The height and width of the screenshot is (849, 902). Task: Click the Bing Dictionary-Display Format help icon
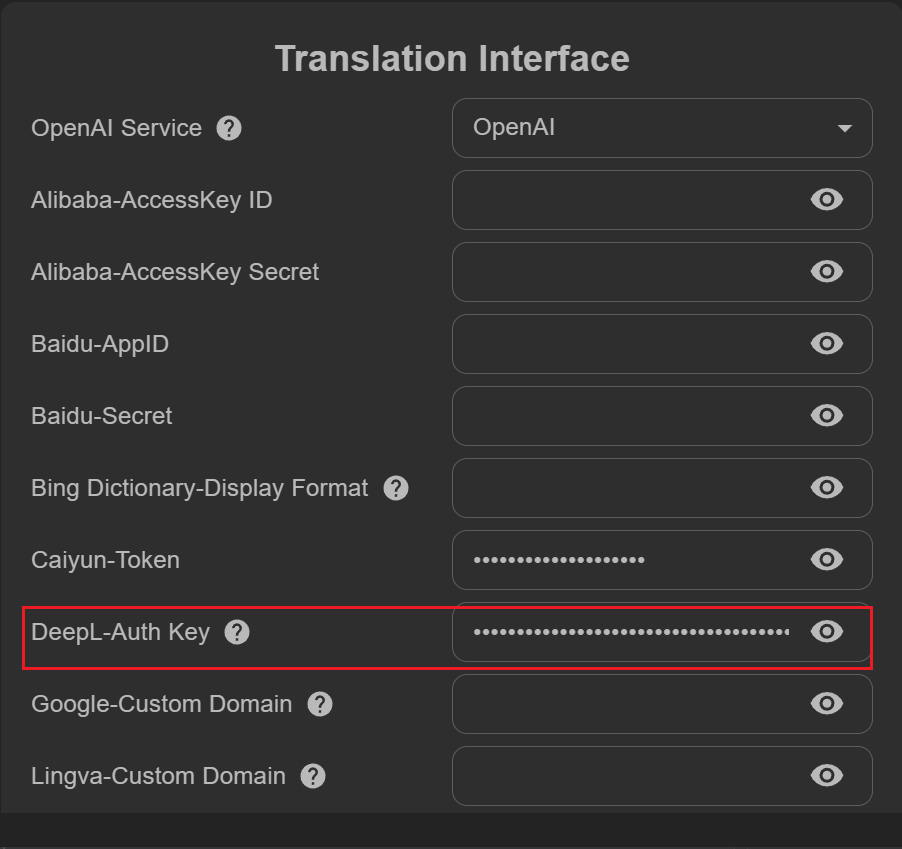coord(395,488)
